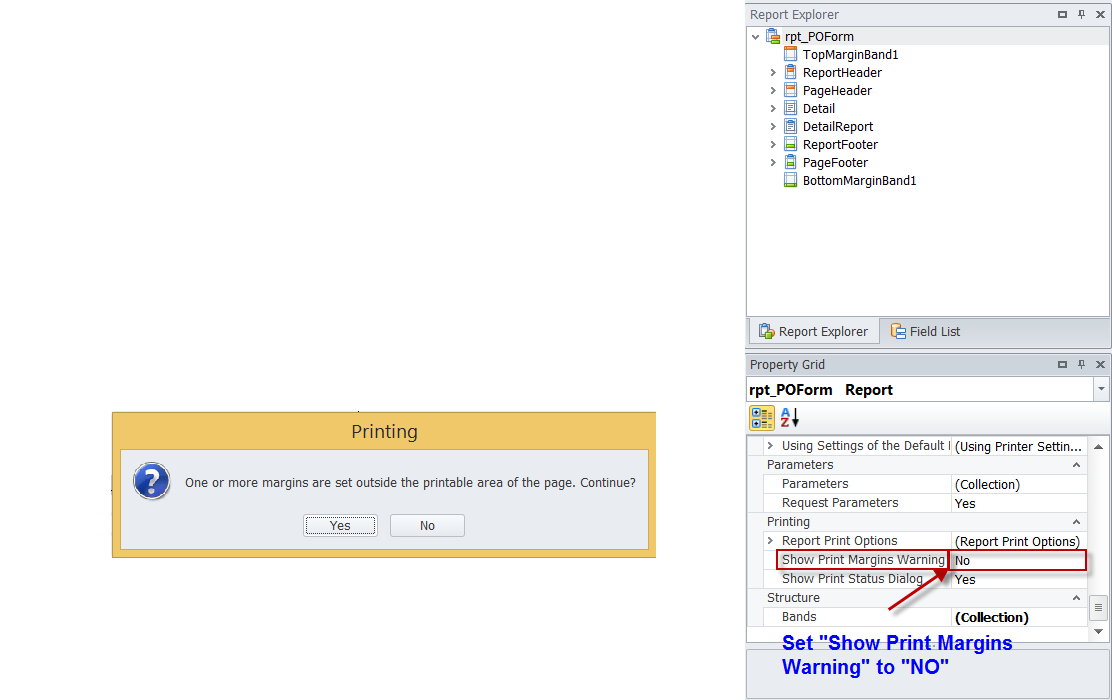
Task: Toggle the Request Parameters value
Action: click(x=1018, y=504)
